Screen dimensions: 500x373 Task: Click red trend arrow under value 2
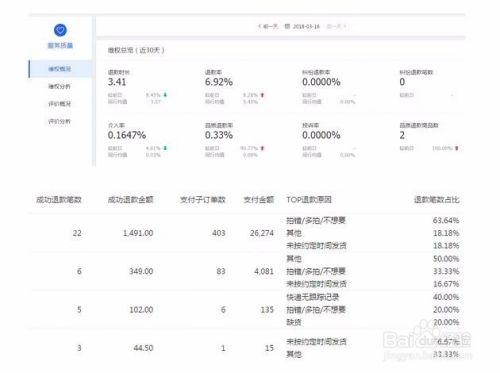[457, 148]
